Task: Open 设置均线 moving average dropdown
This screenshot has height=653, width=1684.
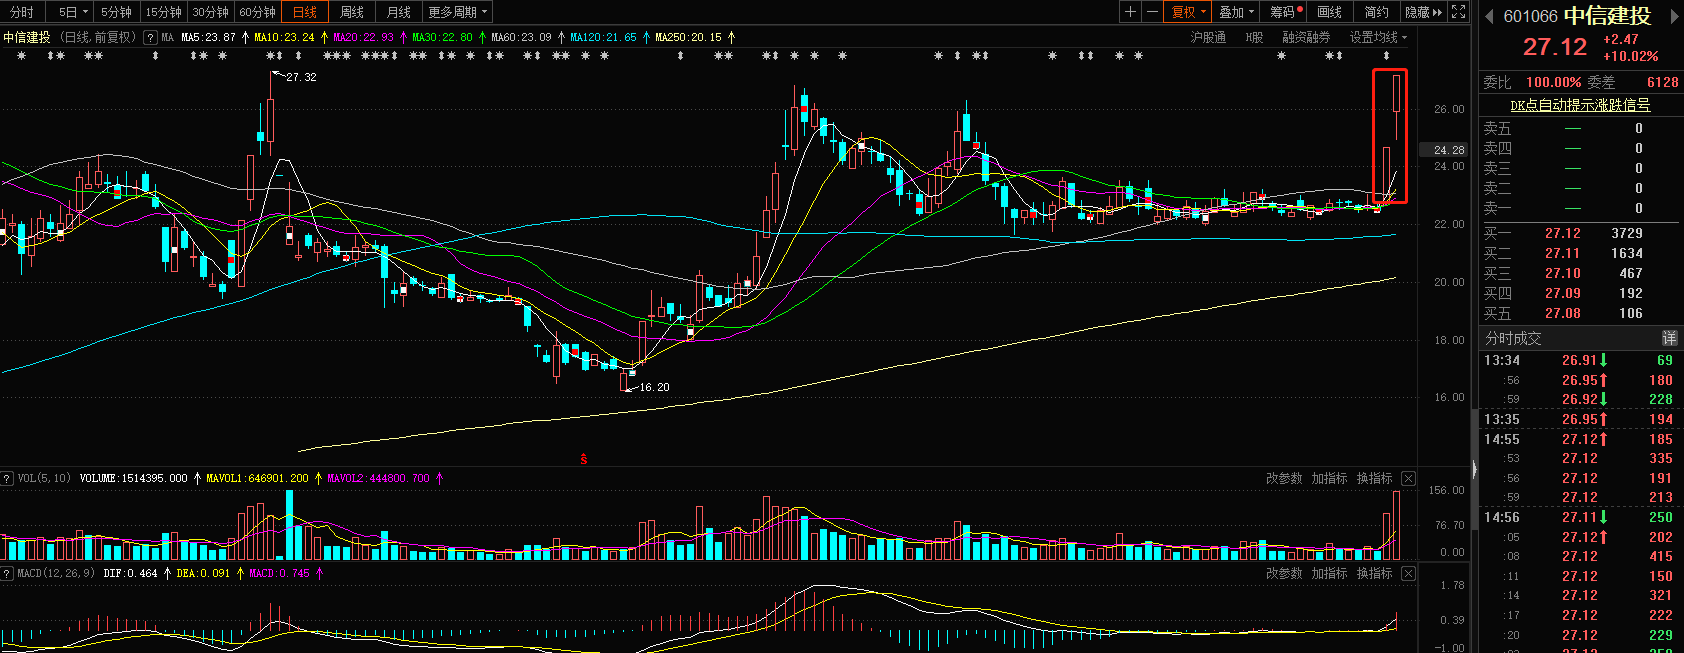Action: tap(1378, 37)
